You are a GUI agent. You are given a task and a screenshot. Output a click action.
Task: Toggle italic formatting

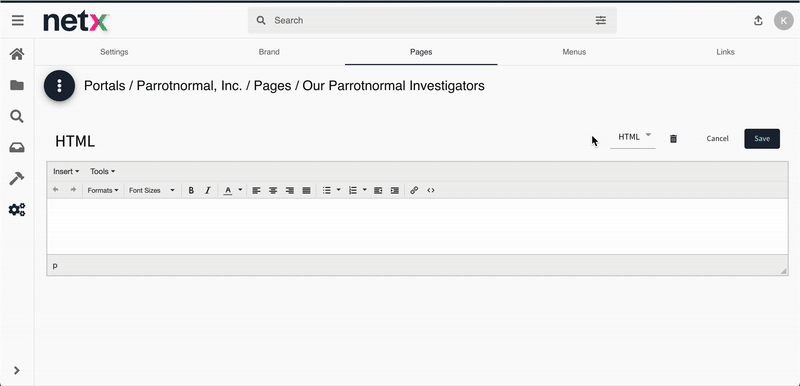tap(208, 190)
